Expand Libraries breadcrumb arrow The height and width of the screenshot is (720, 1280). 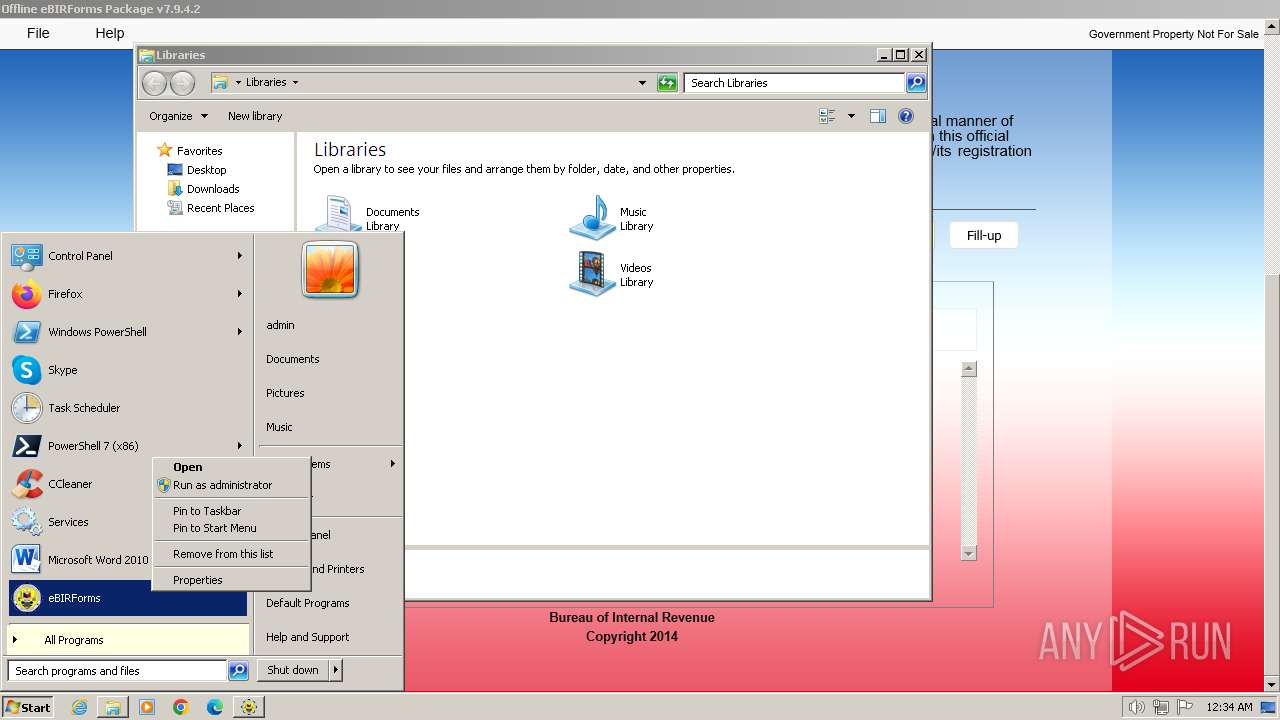point(295,83)
